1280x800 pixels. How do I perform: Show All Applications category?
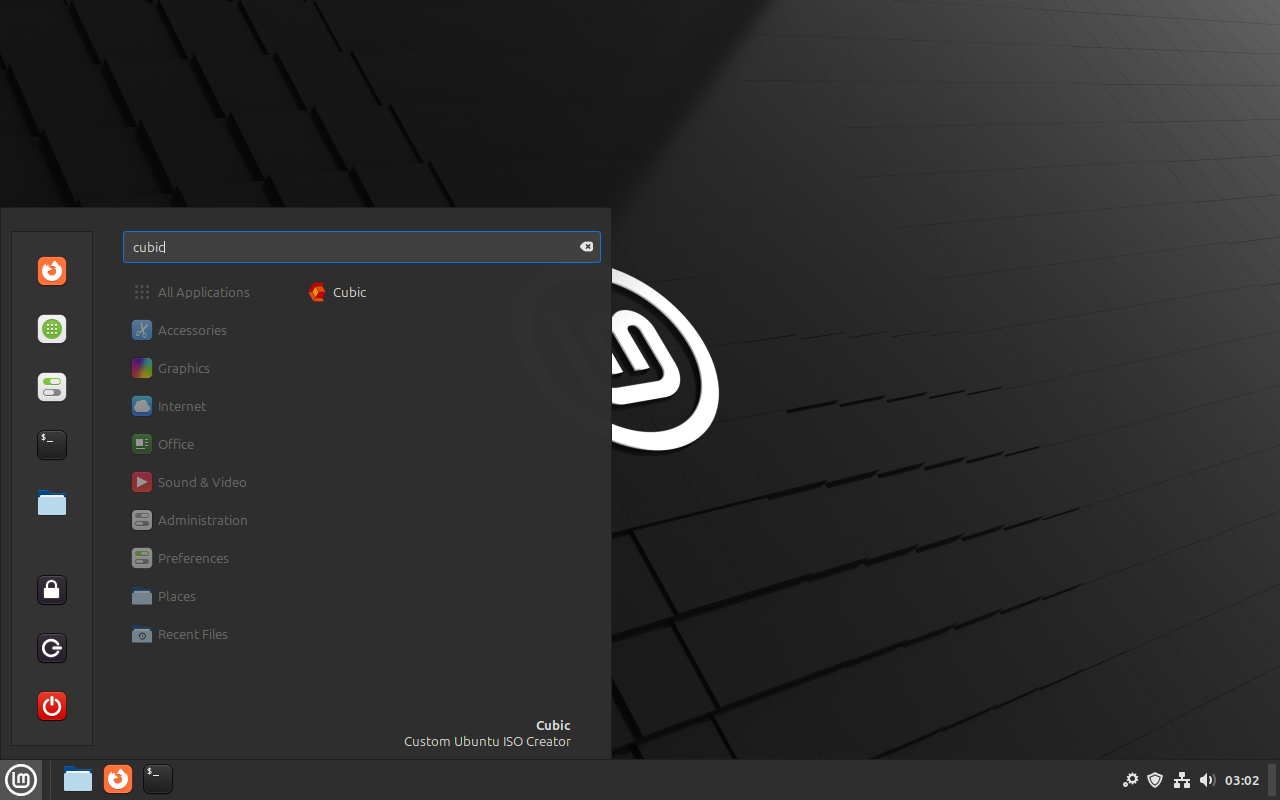click(x=192, y=292)
